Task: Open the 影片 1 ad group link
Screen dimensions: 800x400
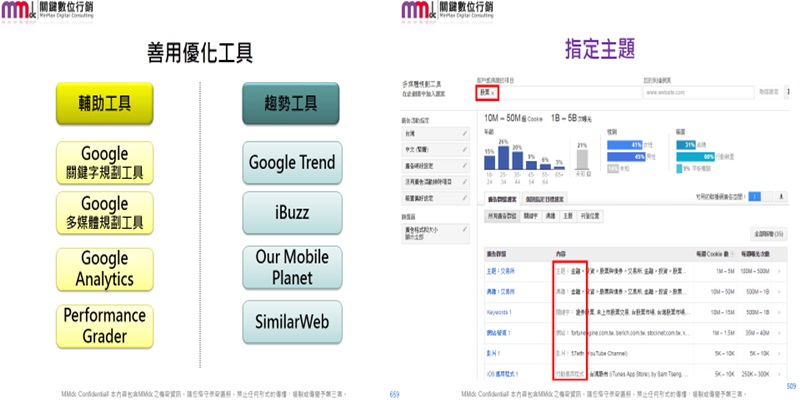Action: tap(496, 352)
